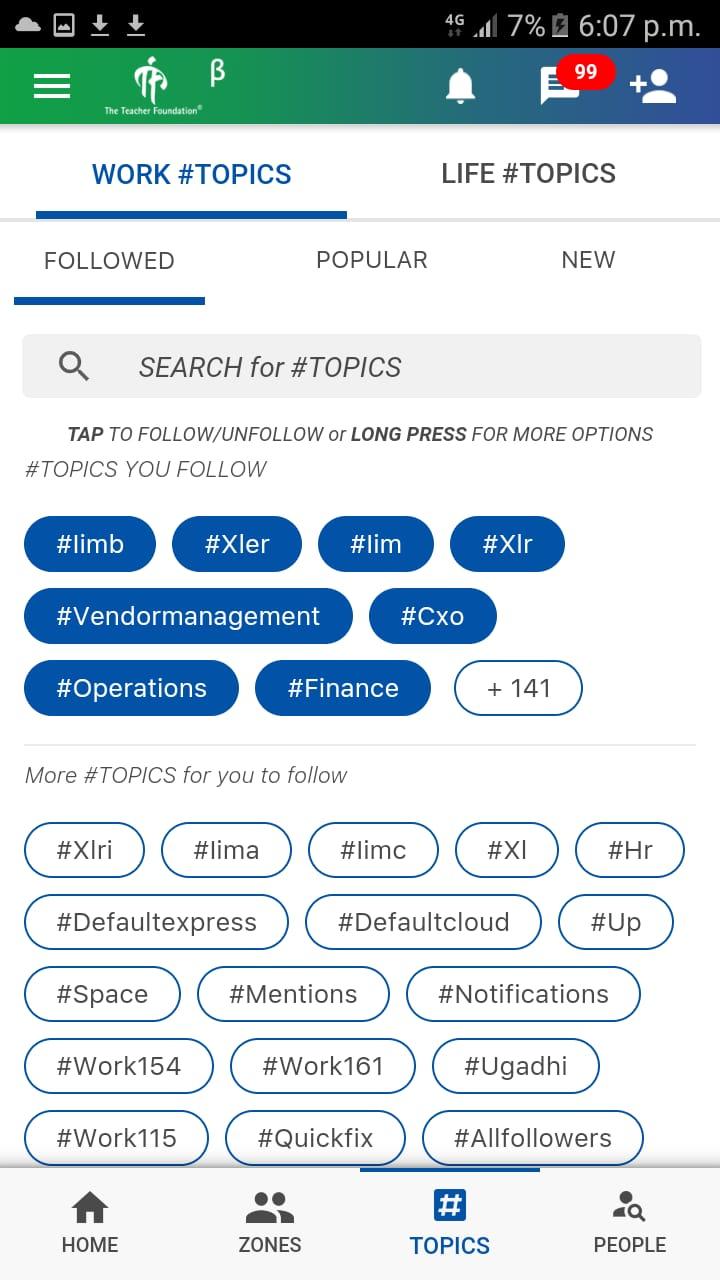Screen dimensions: 720x1280
Task: Unfollow the #Iimb topic
Action: click(90, 544)
